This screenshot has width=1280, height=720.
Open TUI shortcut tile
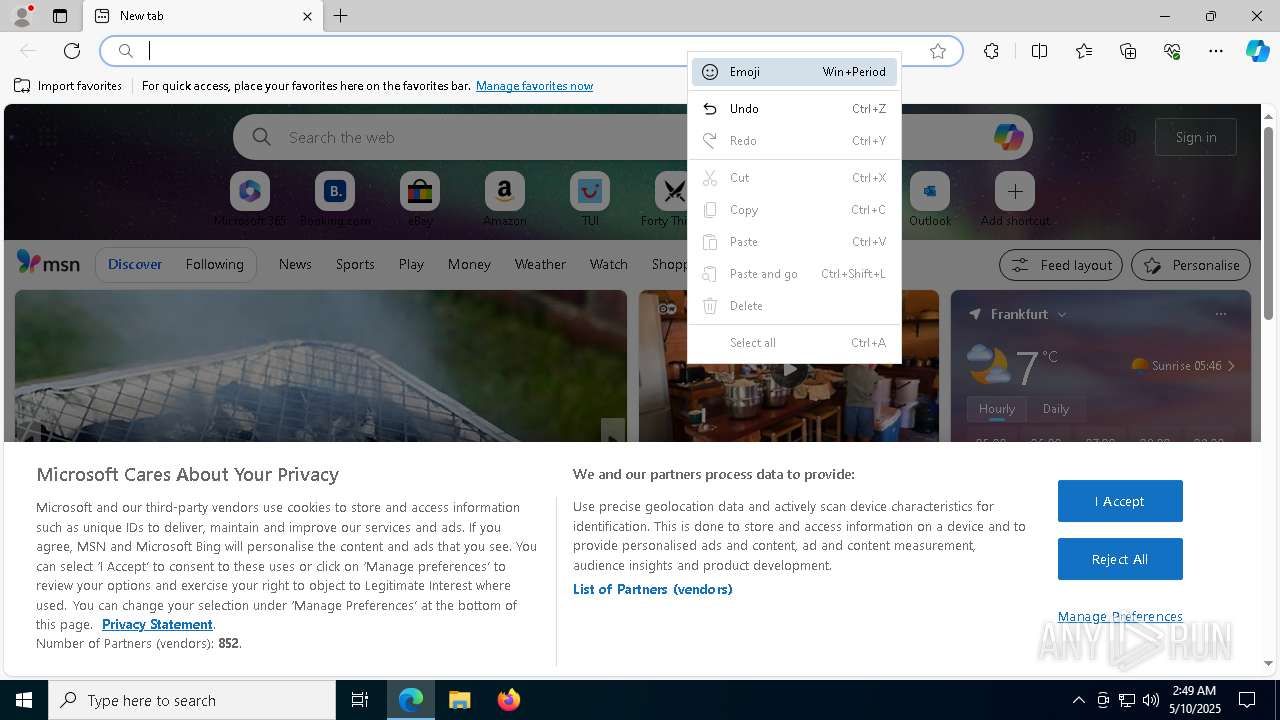click(x=590, y=199)
